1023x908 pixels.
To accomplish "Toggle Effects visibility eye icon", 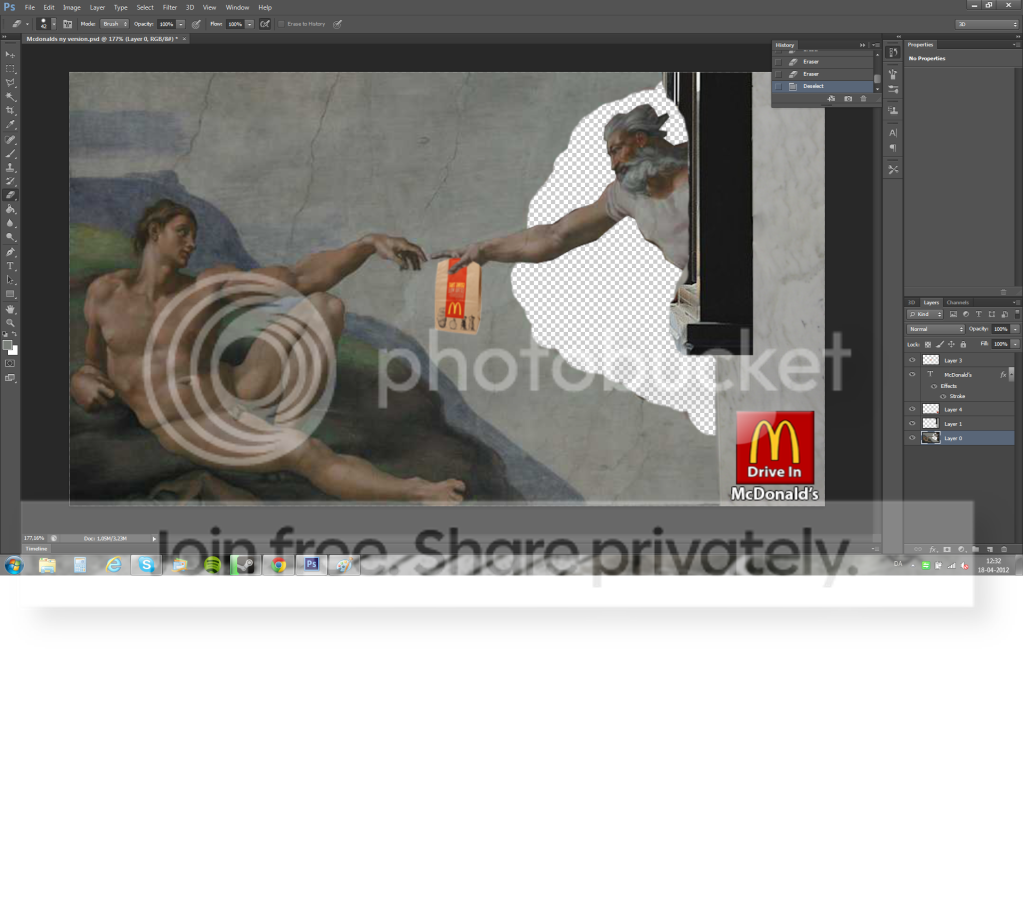I will coord(934,386).
